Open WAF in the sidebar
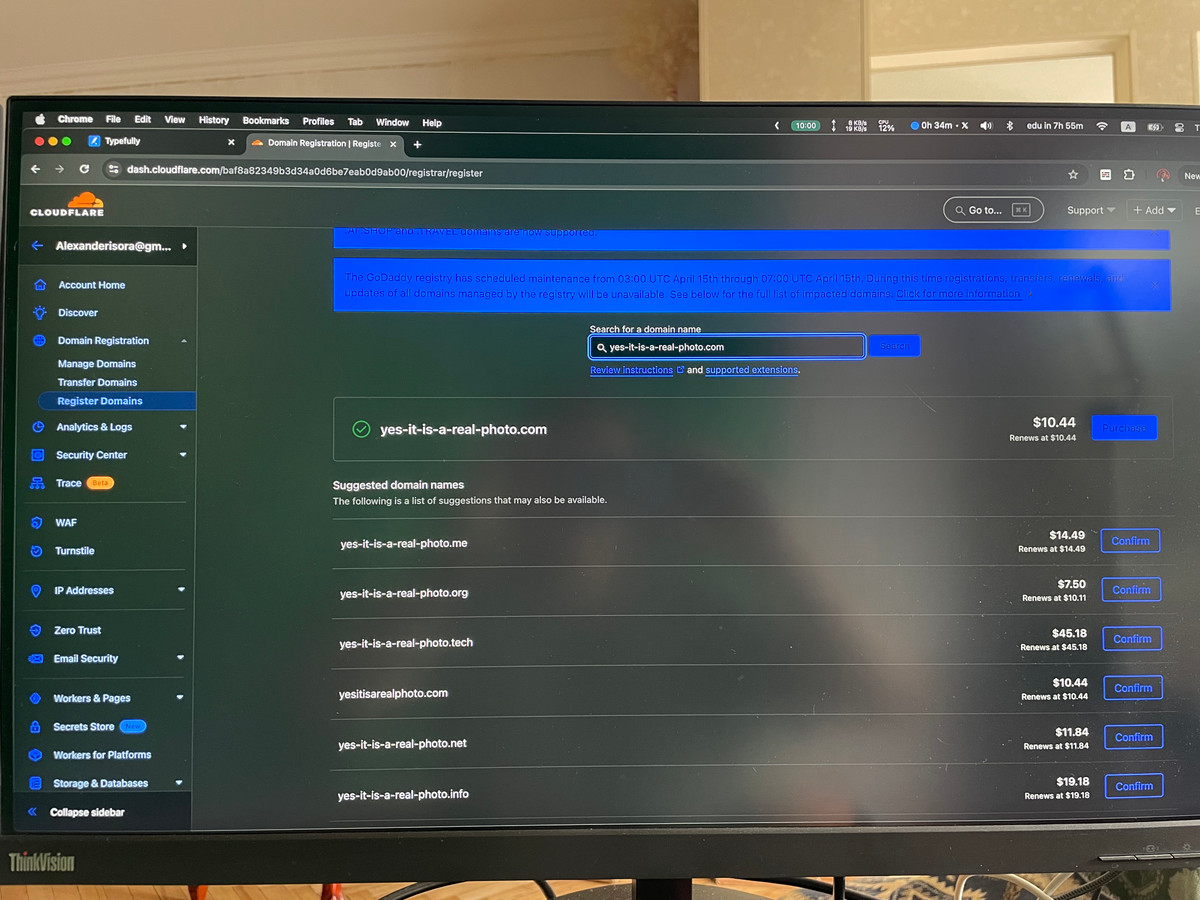This screenshot has height=900, width=1200. [x=66, y=523]
